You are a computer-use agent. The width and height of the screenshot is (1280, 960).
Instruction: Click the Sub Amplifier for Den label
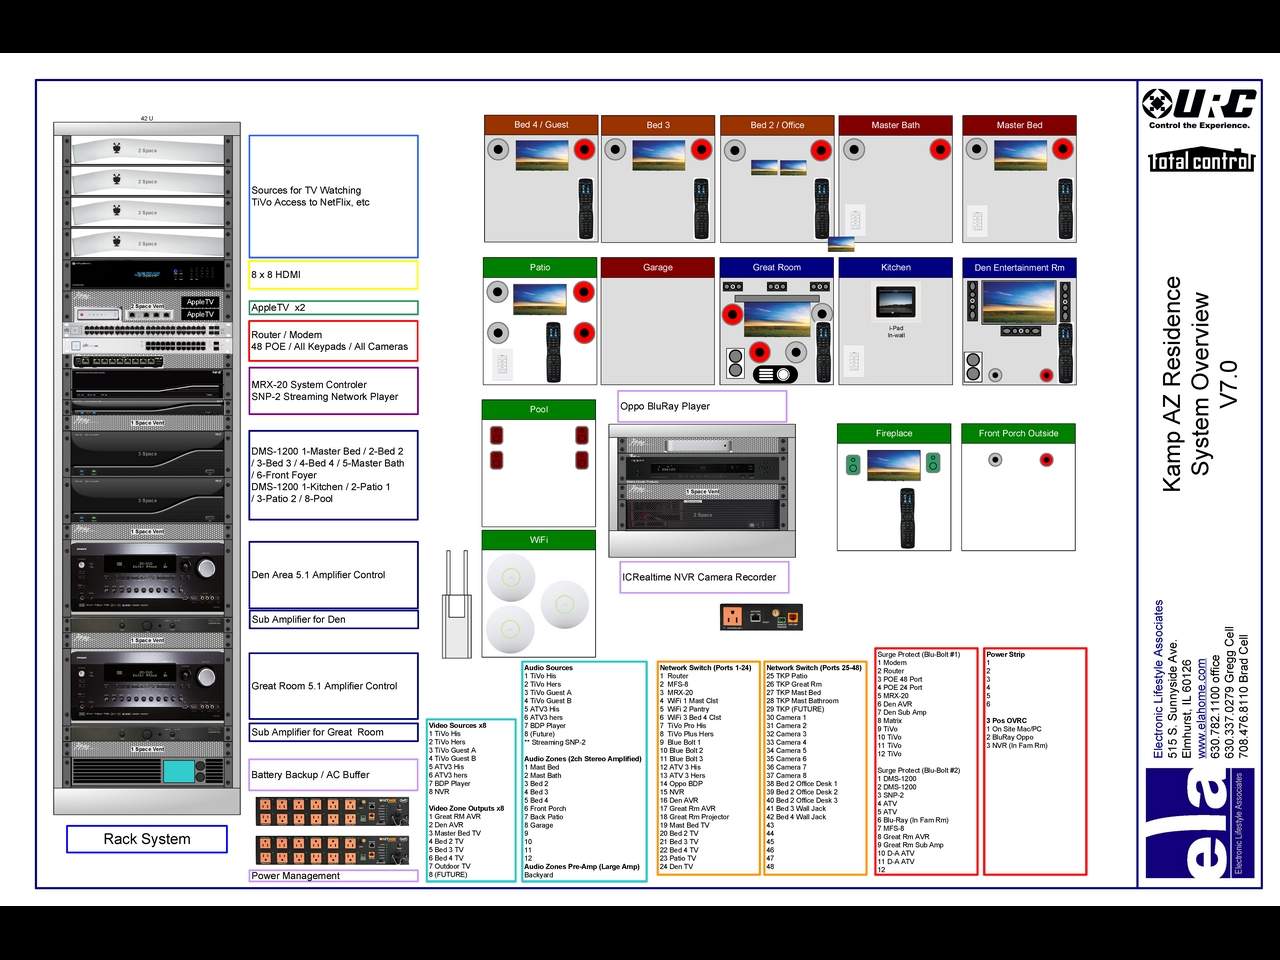(333, 620)
